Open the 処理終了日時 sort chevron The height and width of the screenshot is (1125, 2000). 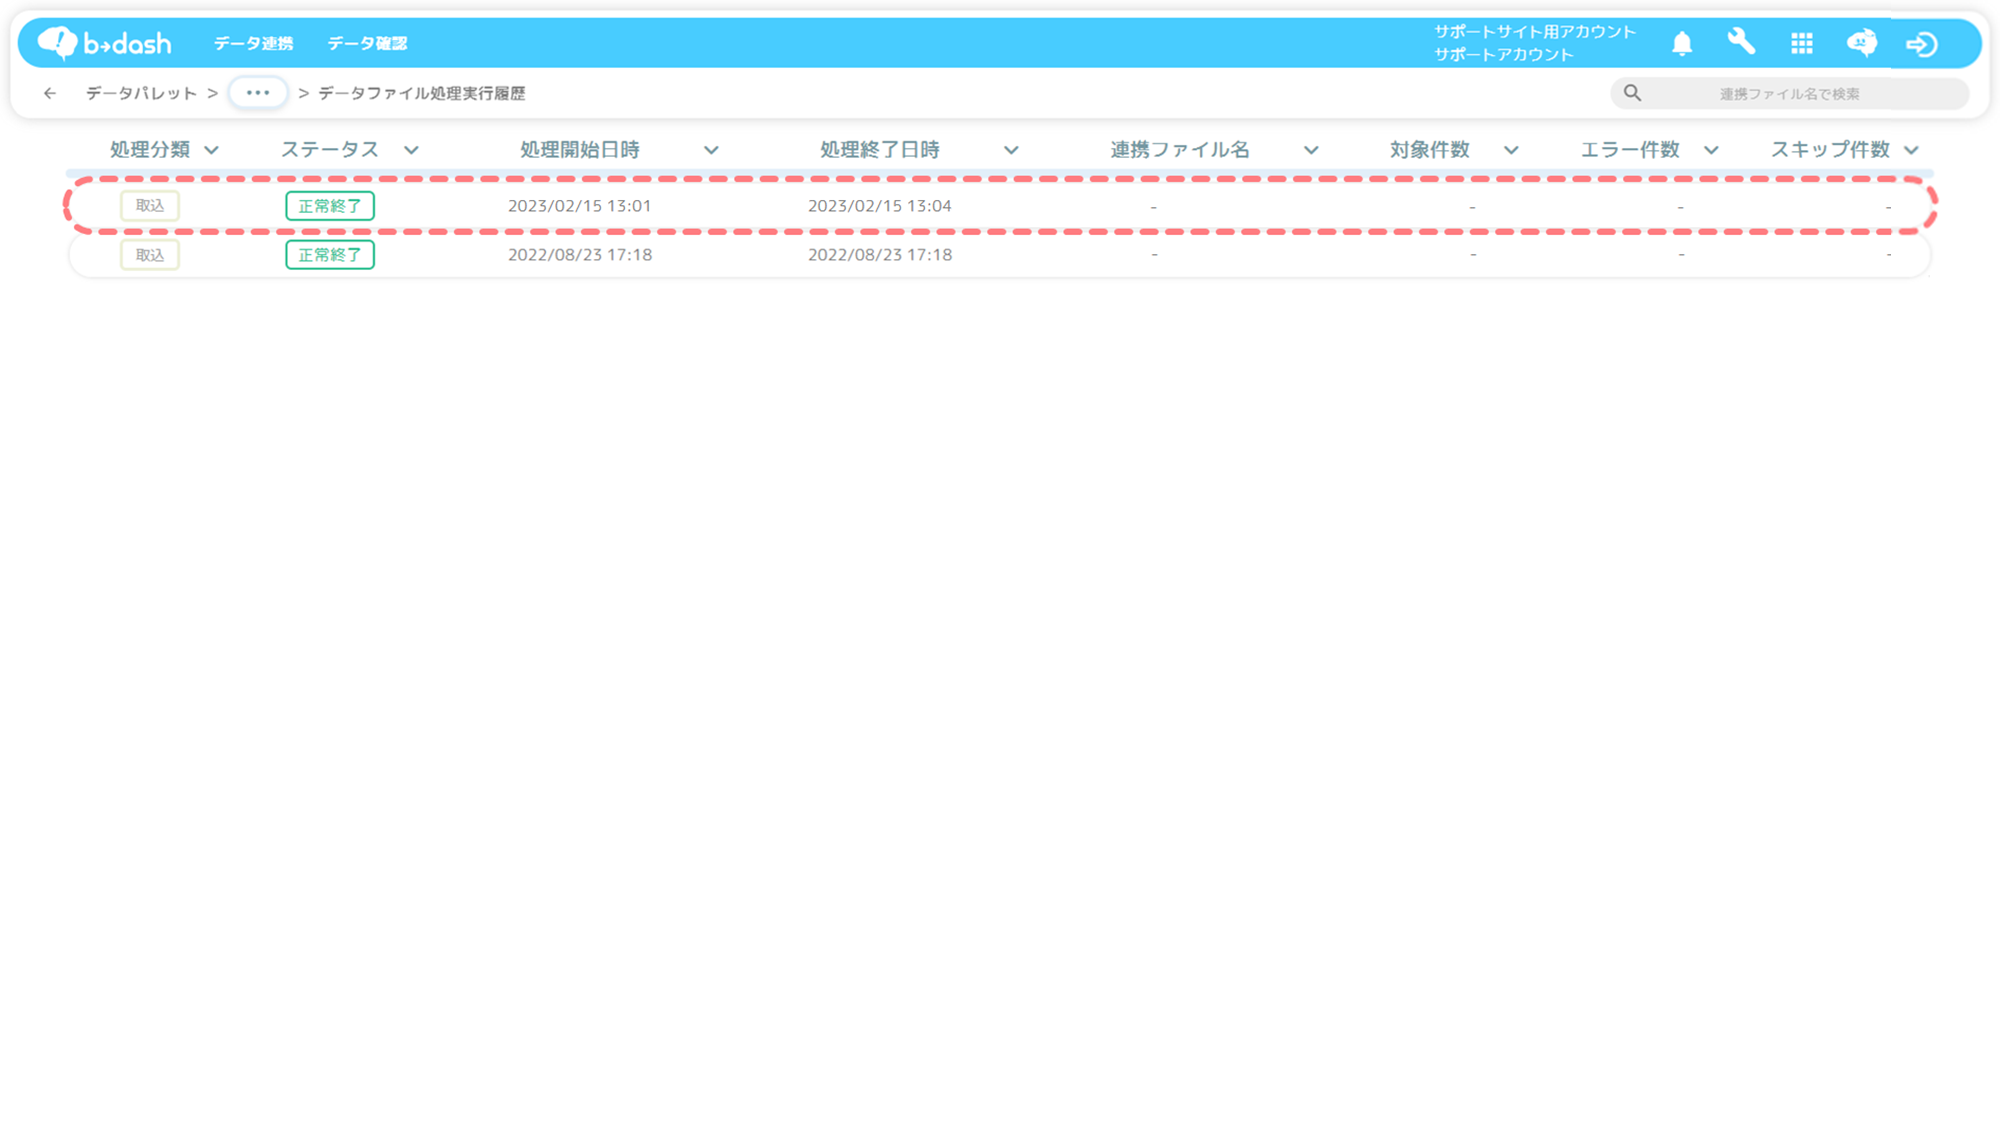tap(1011, 150)
